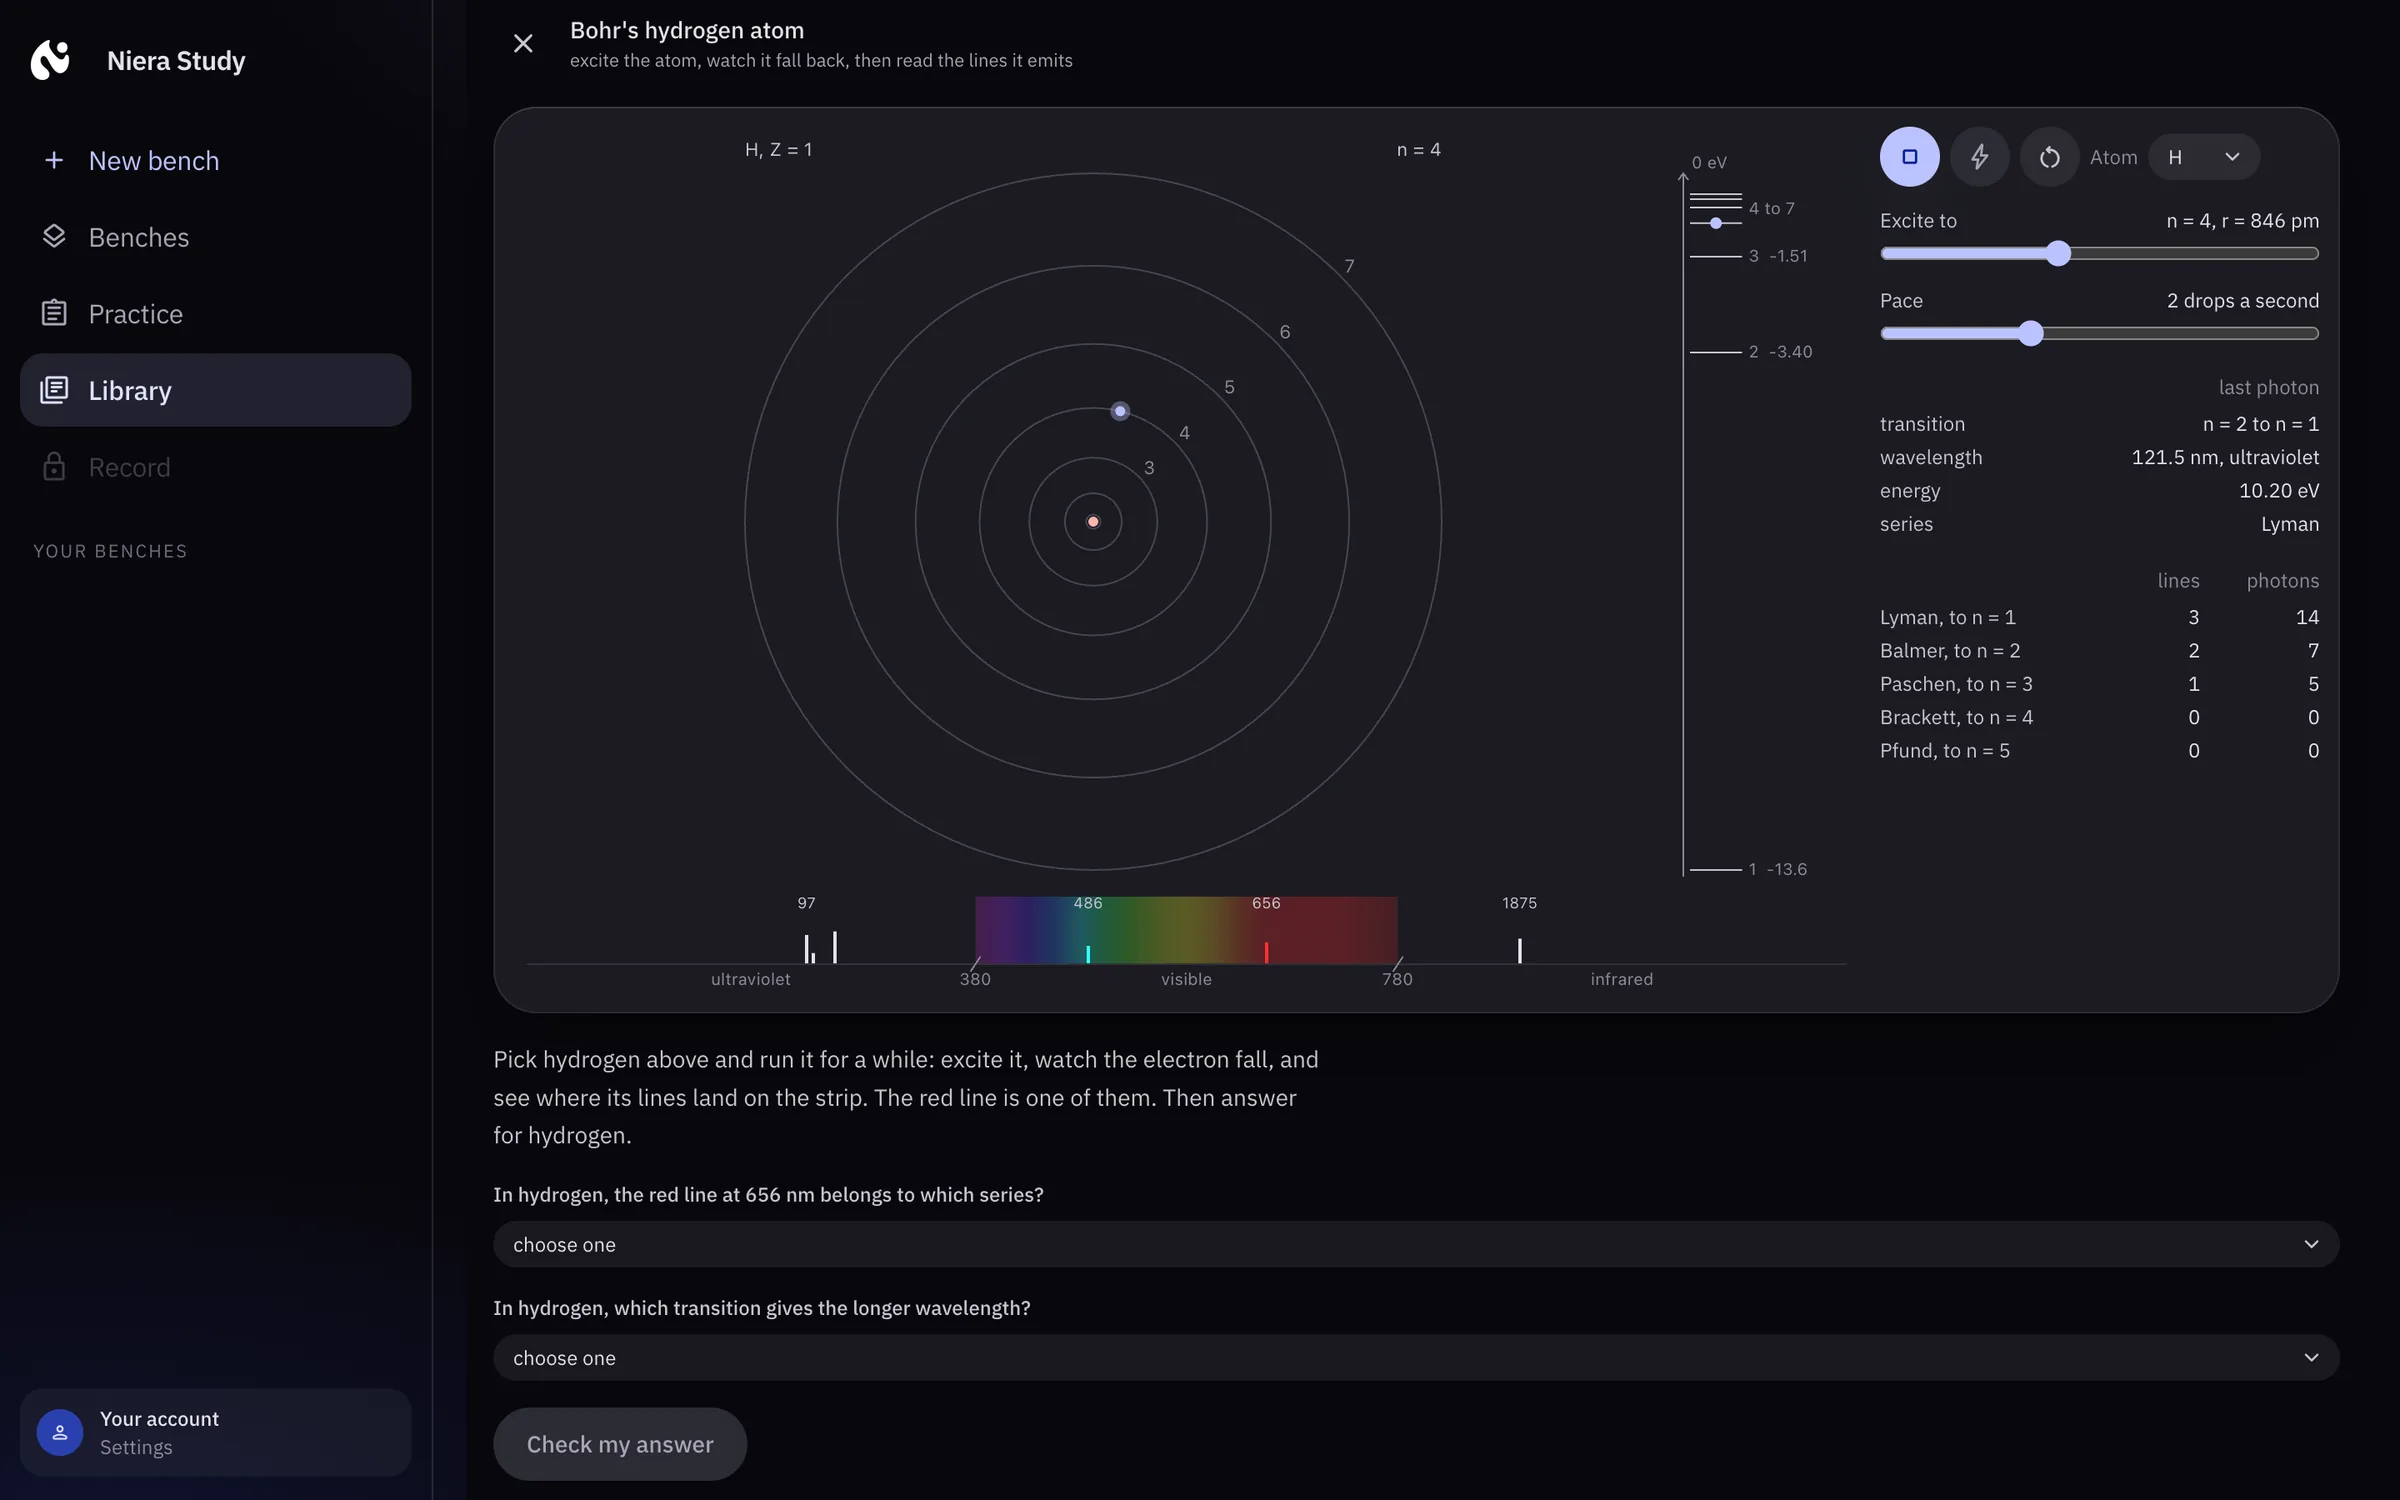
Task: Click the 1875 infrared spectral line
Action: (x=1519, y=950)
